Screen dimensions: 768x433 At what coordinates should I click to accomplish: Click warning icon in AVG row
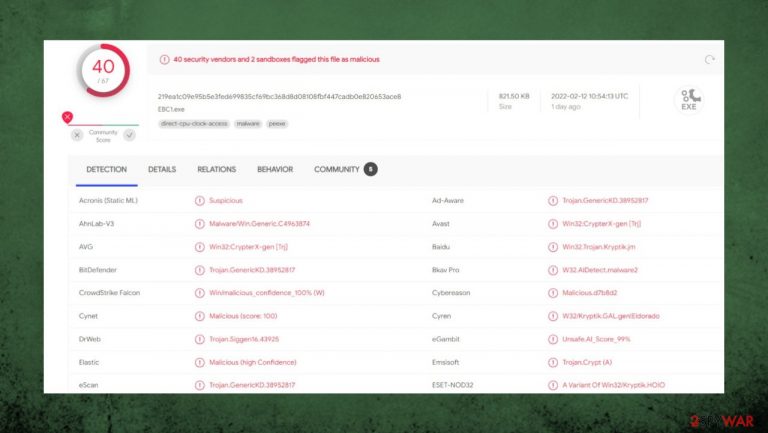click(x=199, y=247)
